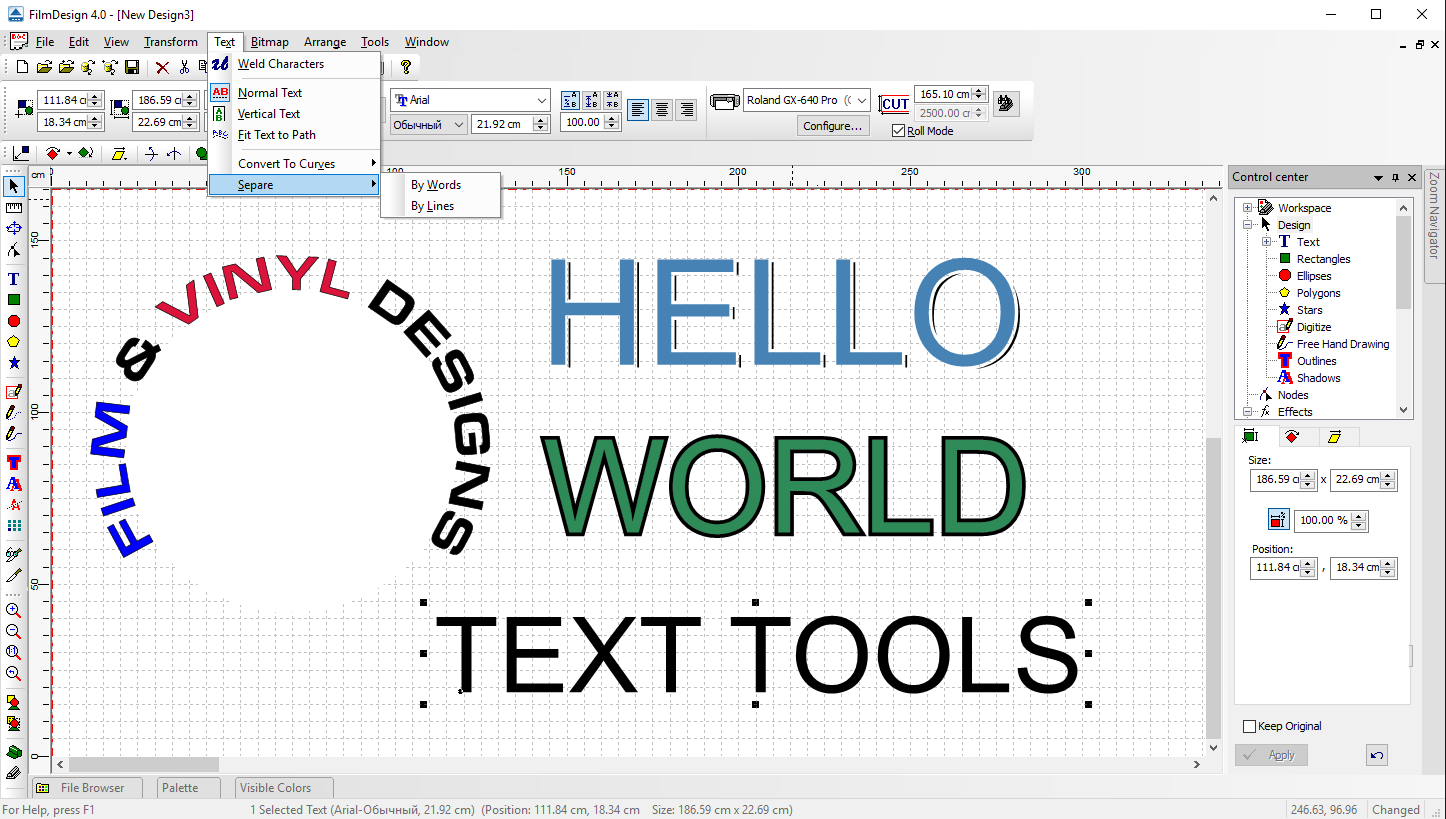Select the Text tool in left toolbar

(x=14, y=279)
